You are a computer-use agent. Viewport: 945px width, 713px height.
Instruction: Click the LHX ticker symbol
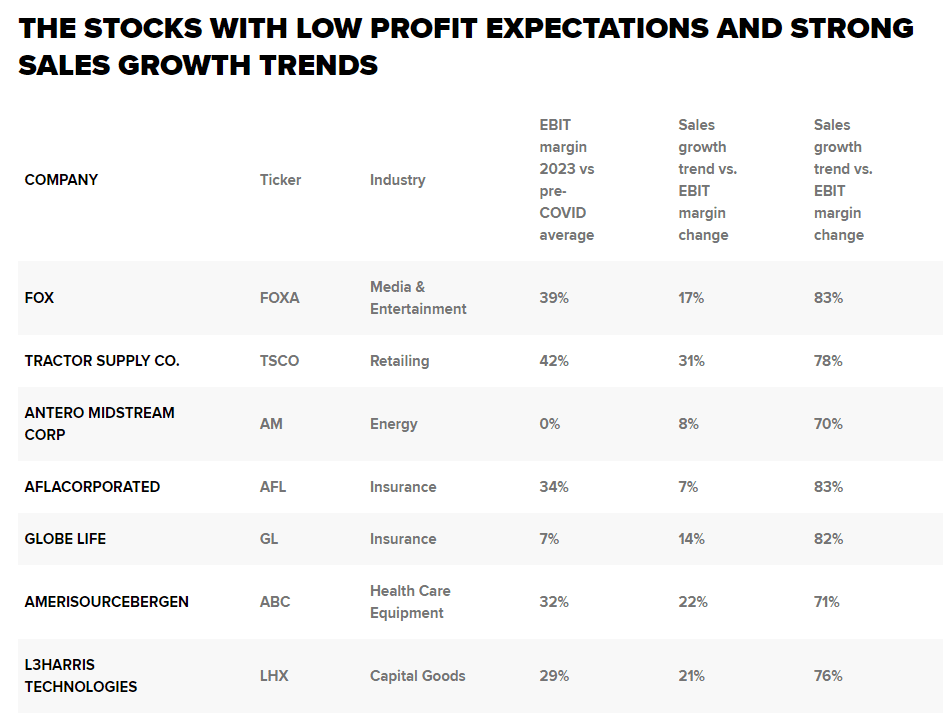274,676
